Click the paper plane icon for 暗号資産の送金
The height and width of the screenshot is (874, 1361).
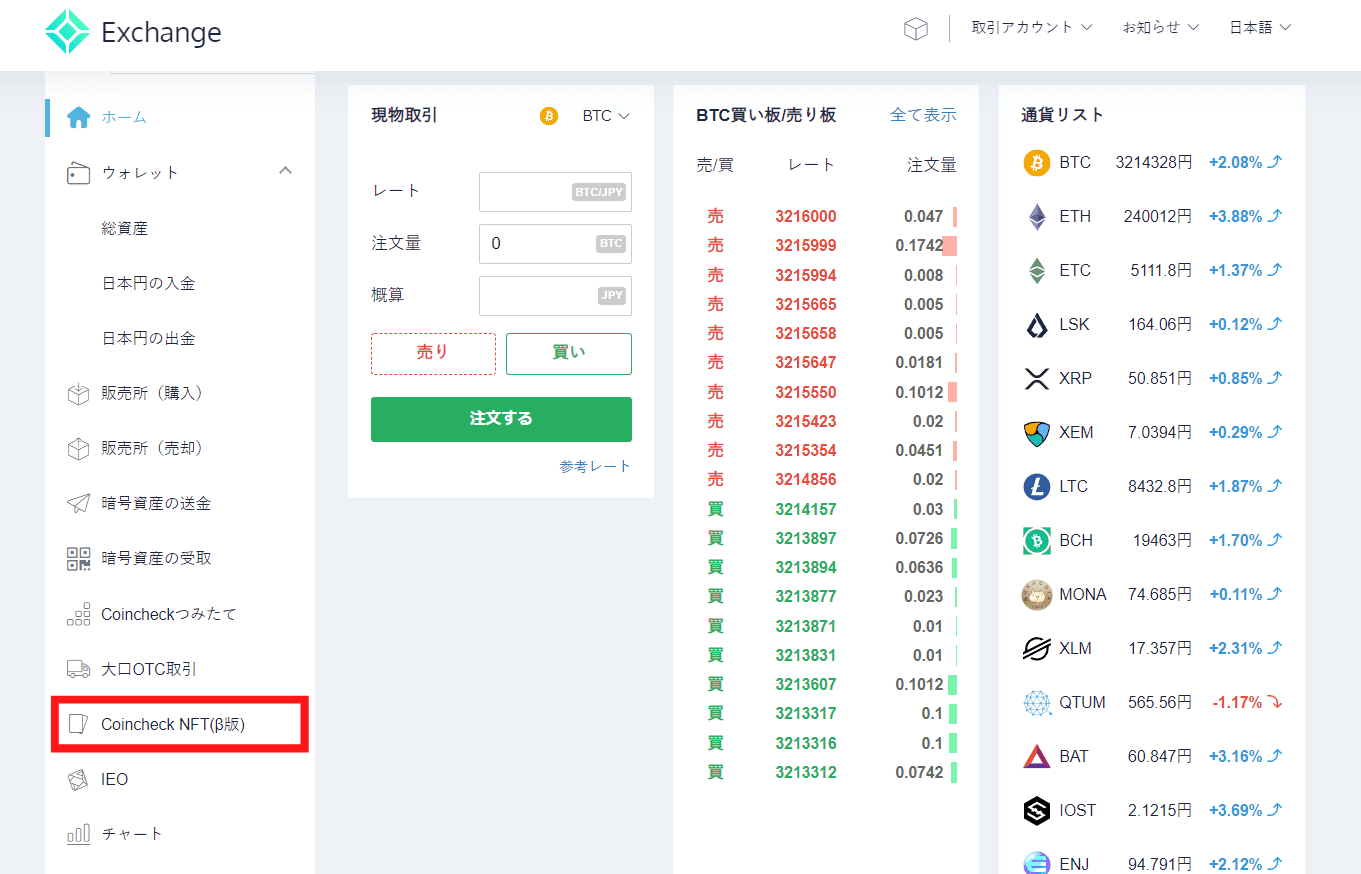tap(79, 503)
